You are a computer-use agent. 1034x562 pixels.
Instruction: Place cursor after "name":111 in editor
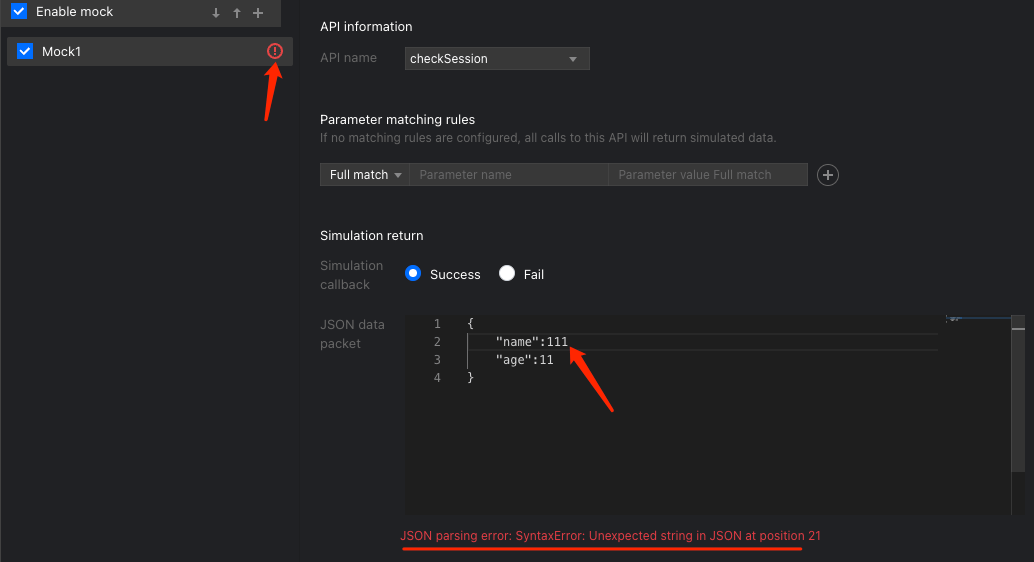coord(569,342)
